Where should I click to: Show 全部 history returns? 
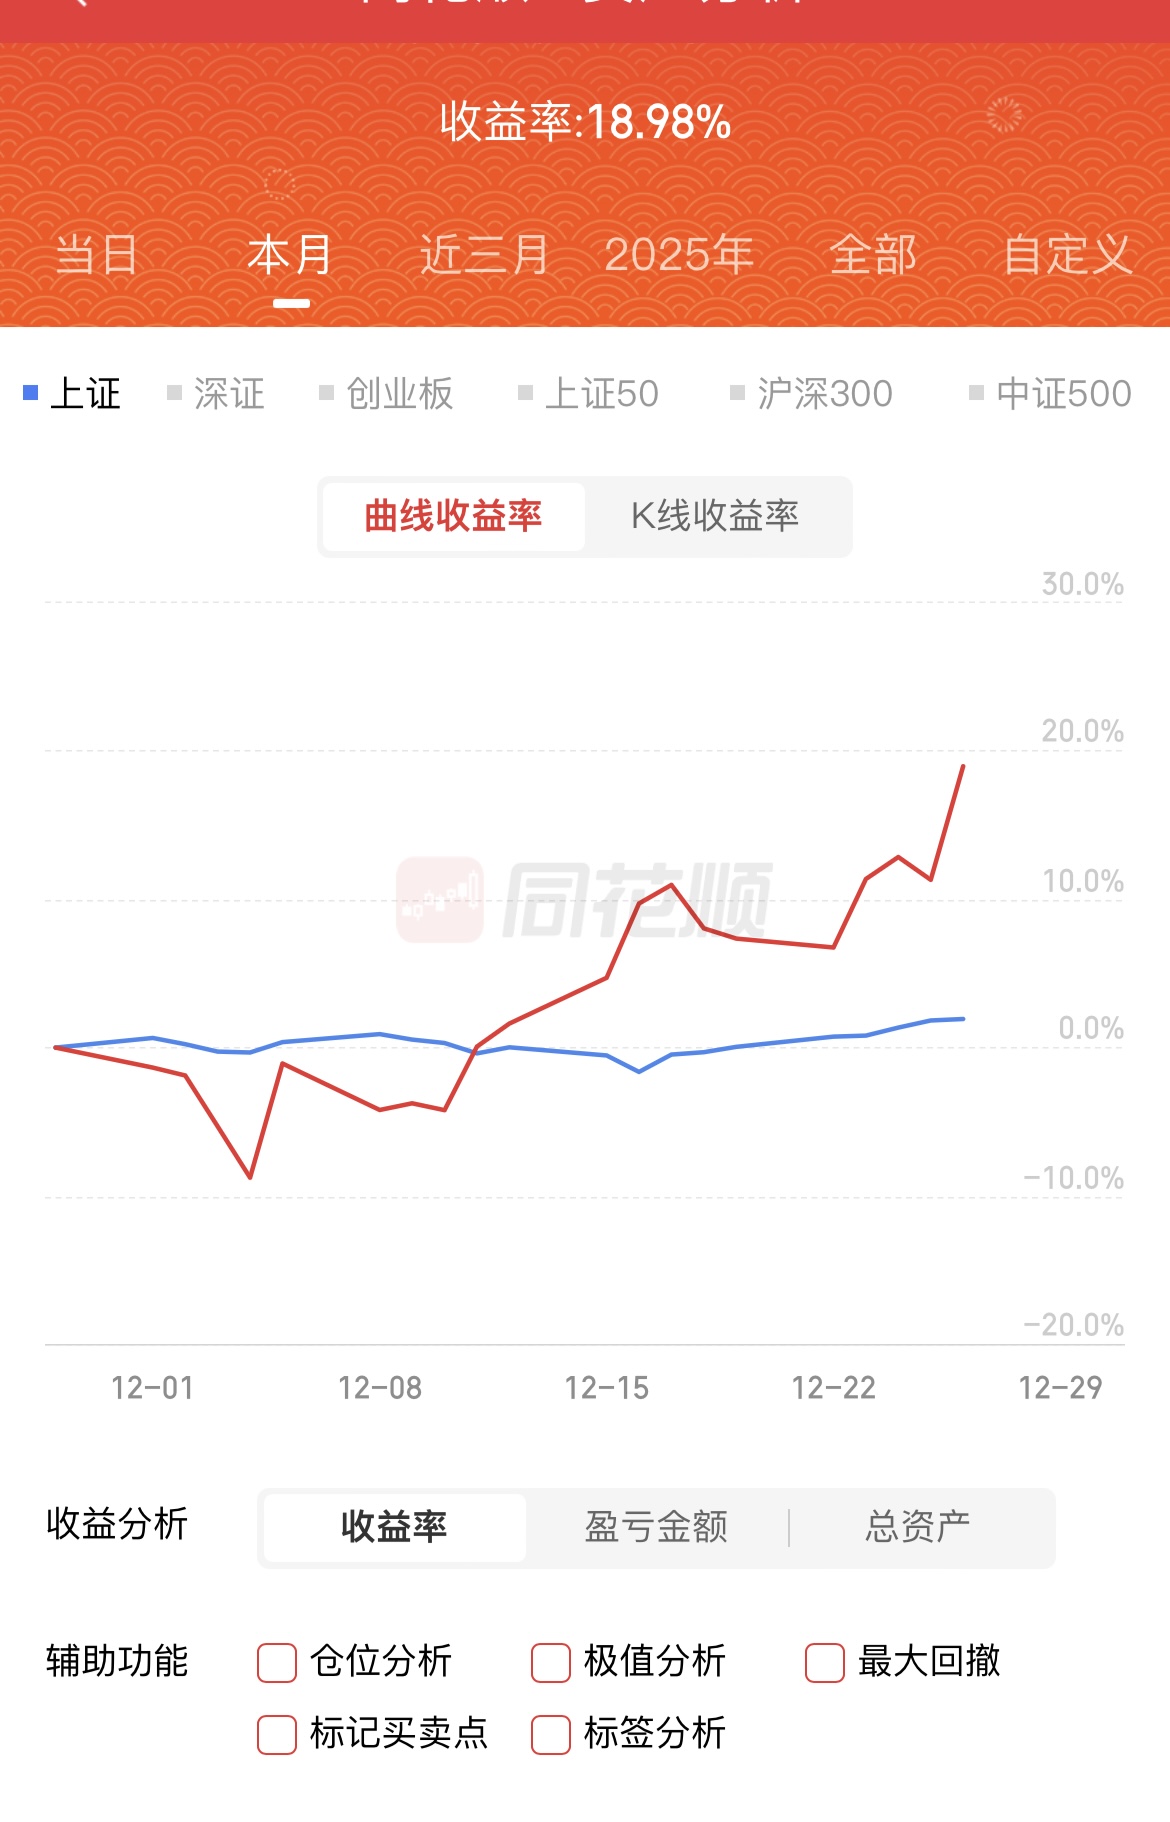pyautogui.click(x=873, y=255)
